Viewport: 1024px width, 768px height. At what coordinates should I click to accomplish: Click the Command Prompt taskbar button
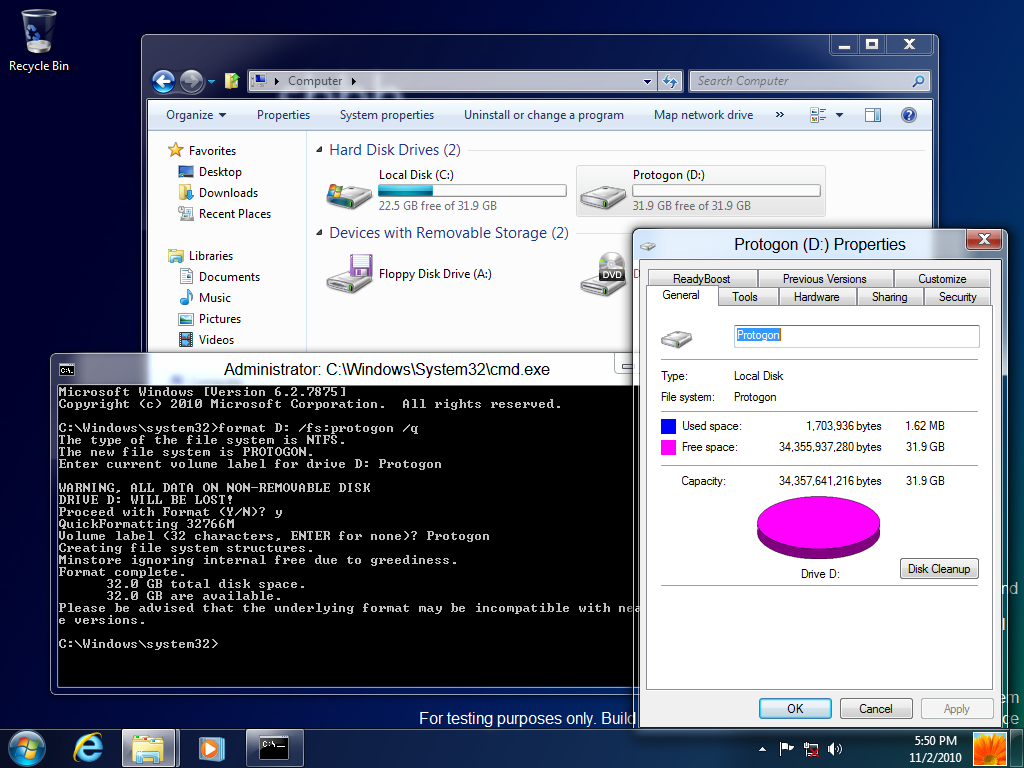pyautogui.click(x=275, y=748)
